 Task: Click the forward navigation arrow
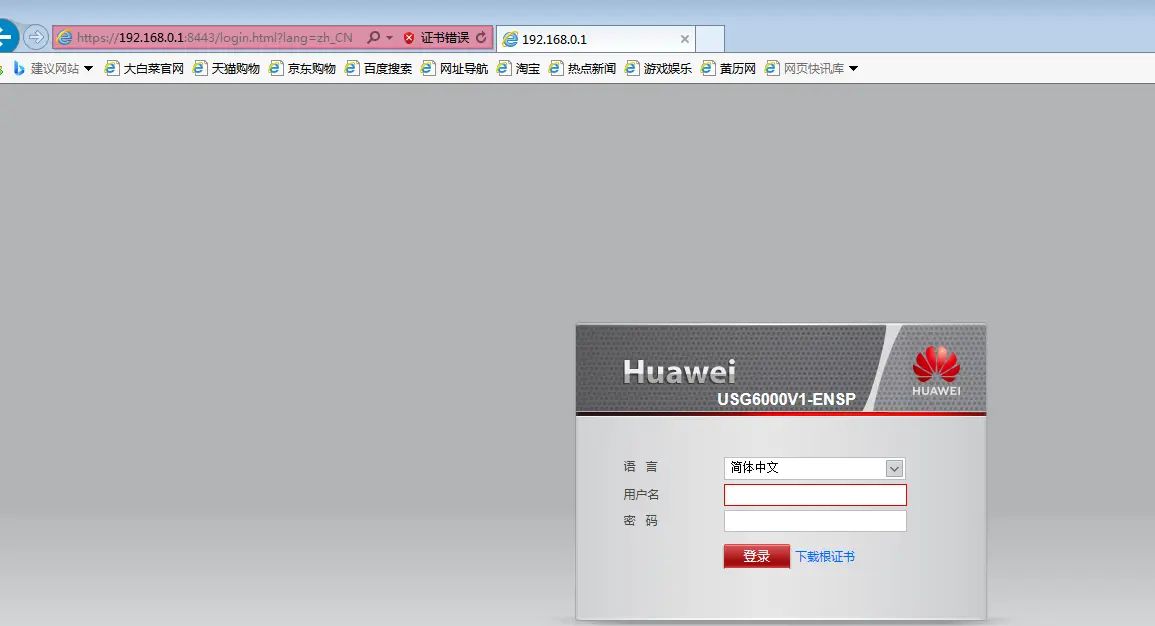(x=36, y=37)
